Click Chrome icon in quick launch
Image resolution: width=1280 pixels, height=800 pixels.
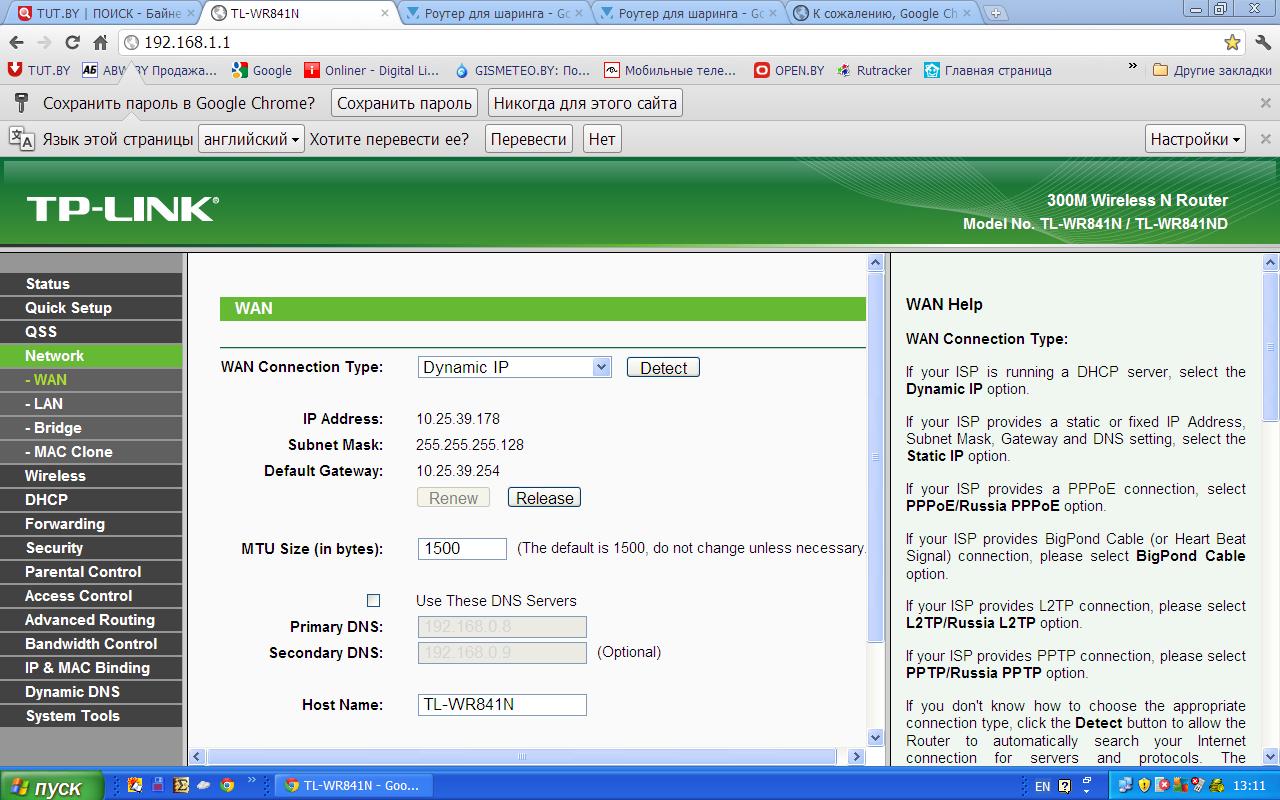227,785
